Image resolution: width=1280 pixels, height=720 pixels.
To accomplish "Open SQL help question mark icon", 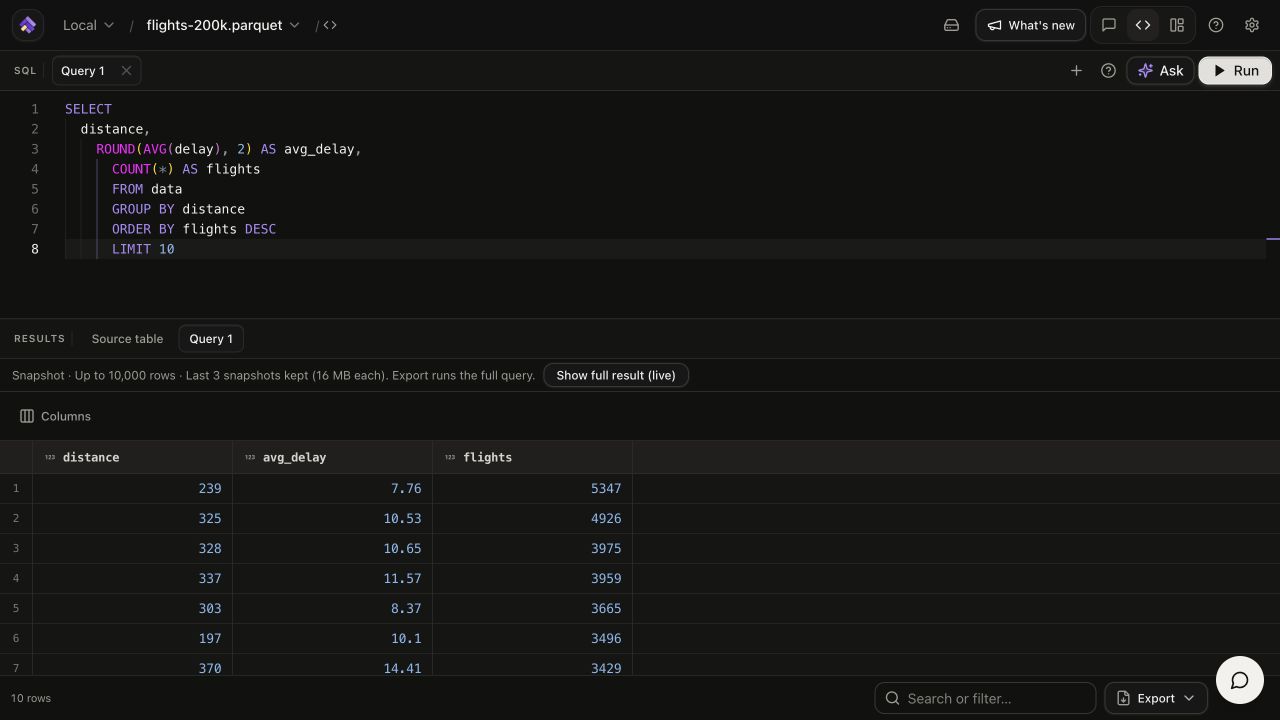I will point(1108,71).
